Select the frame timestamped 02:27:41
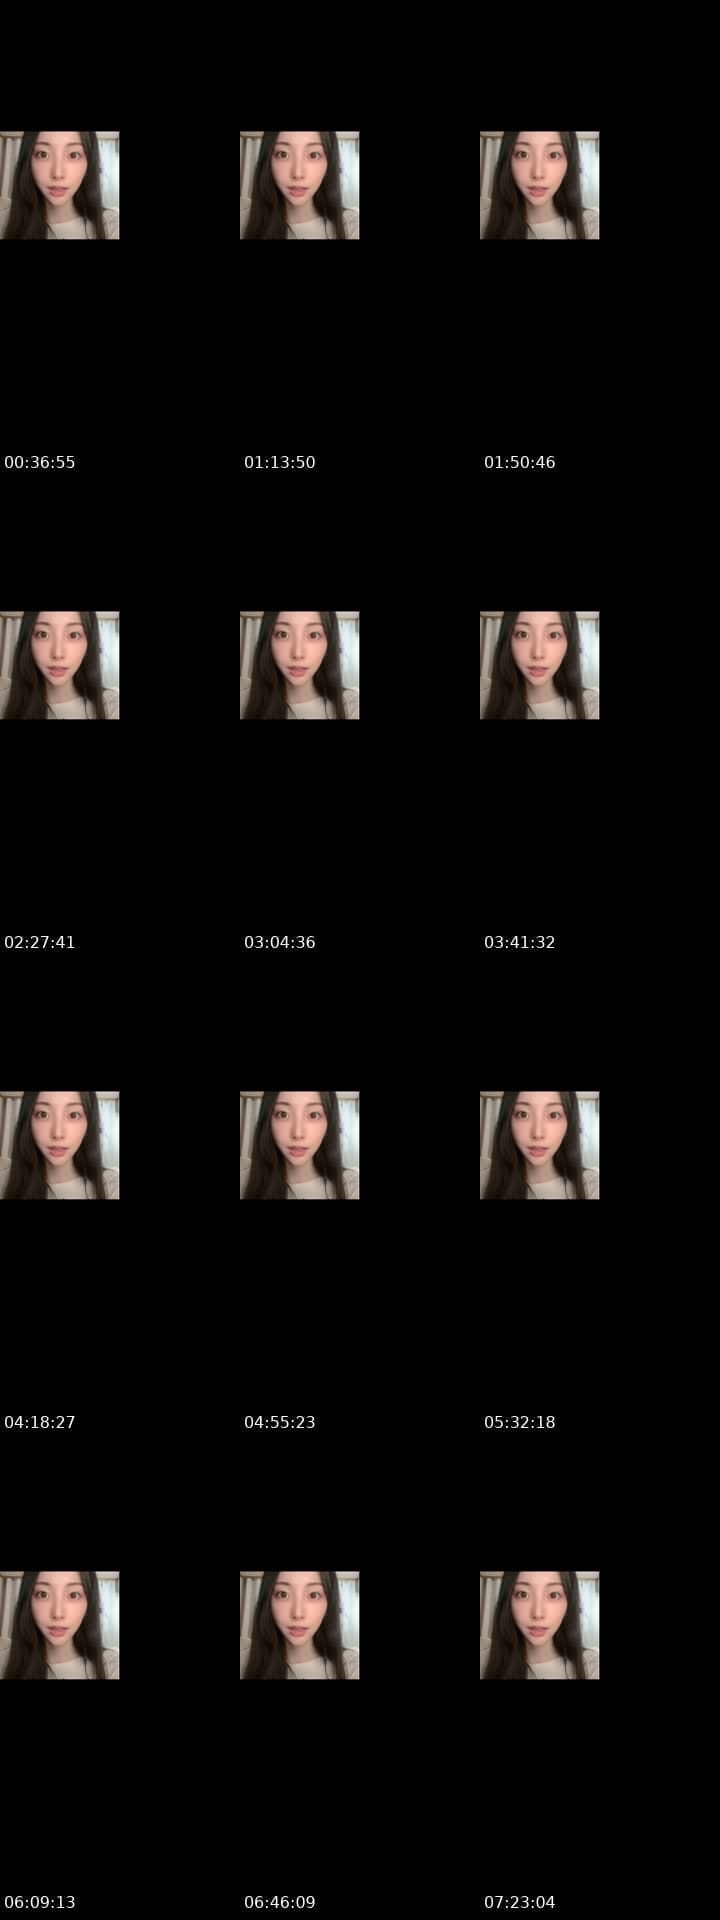The height and width of the screenshot is (1920, 720). (59, 665)
